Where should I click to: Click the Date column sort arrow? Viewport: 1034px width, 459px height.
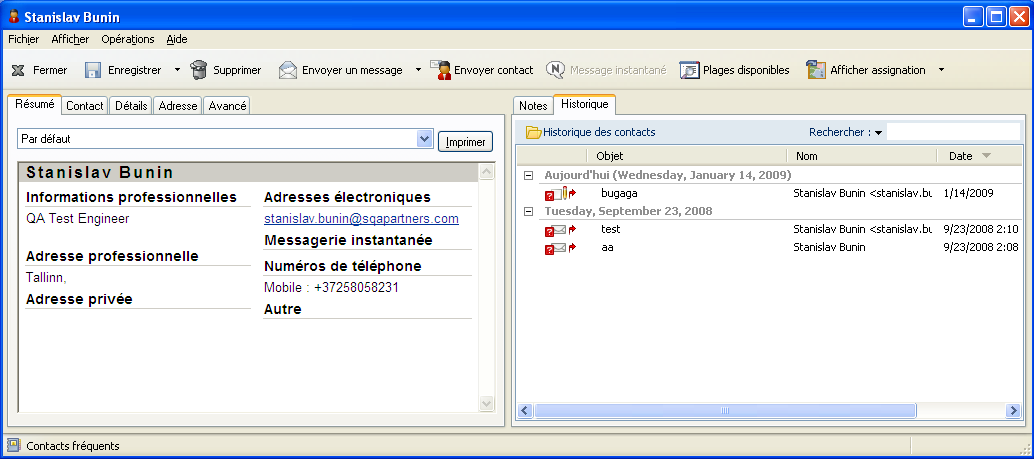pos(987,156)
